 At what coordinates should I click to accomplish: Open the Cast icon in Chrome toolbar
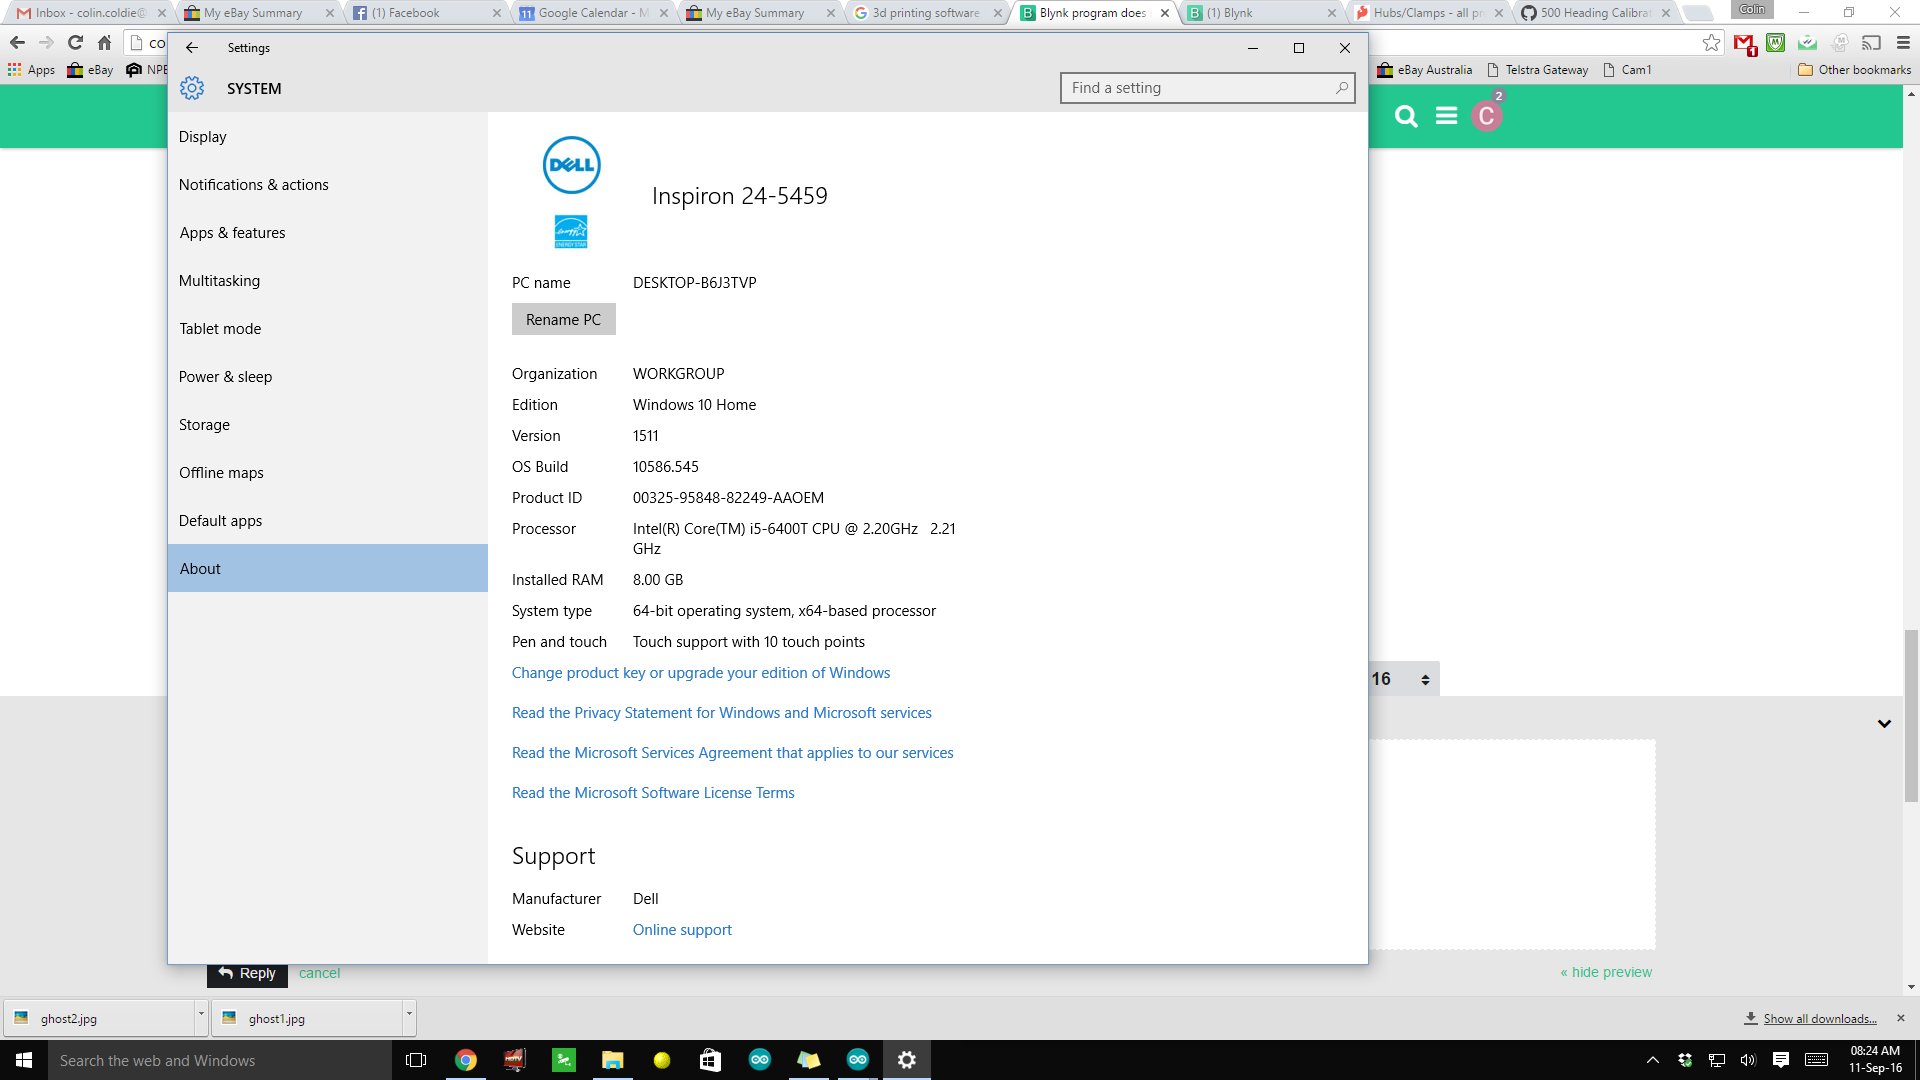(x=1872, y=42)
